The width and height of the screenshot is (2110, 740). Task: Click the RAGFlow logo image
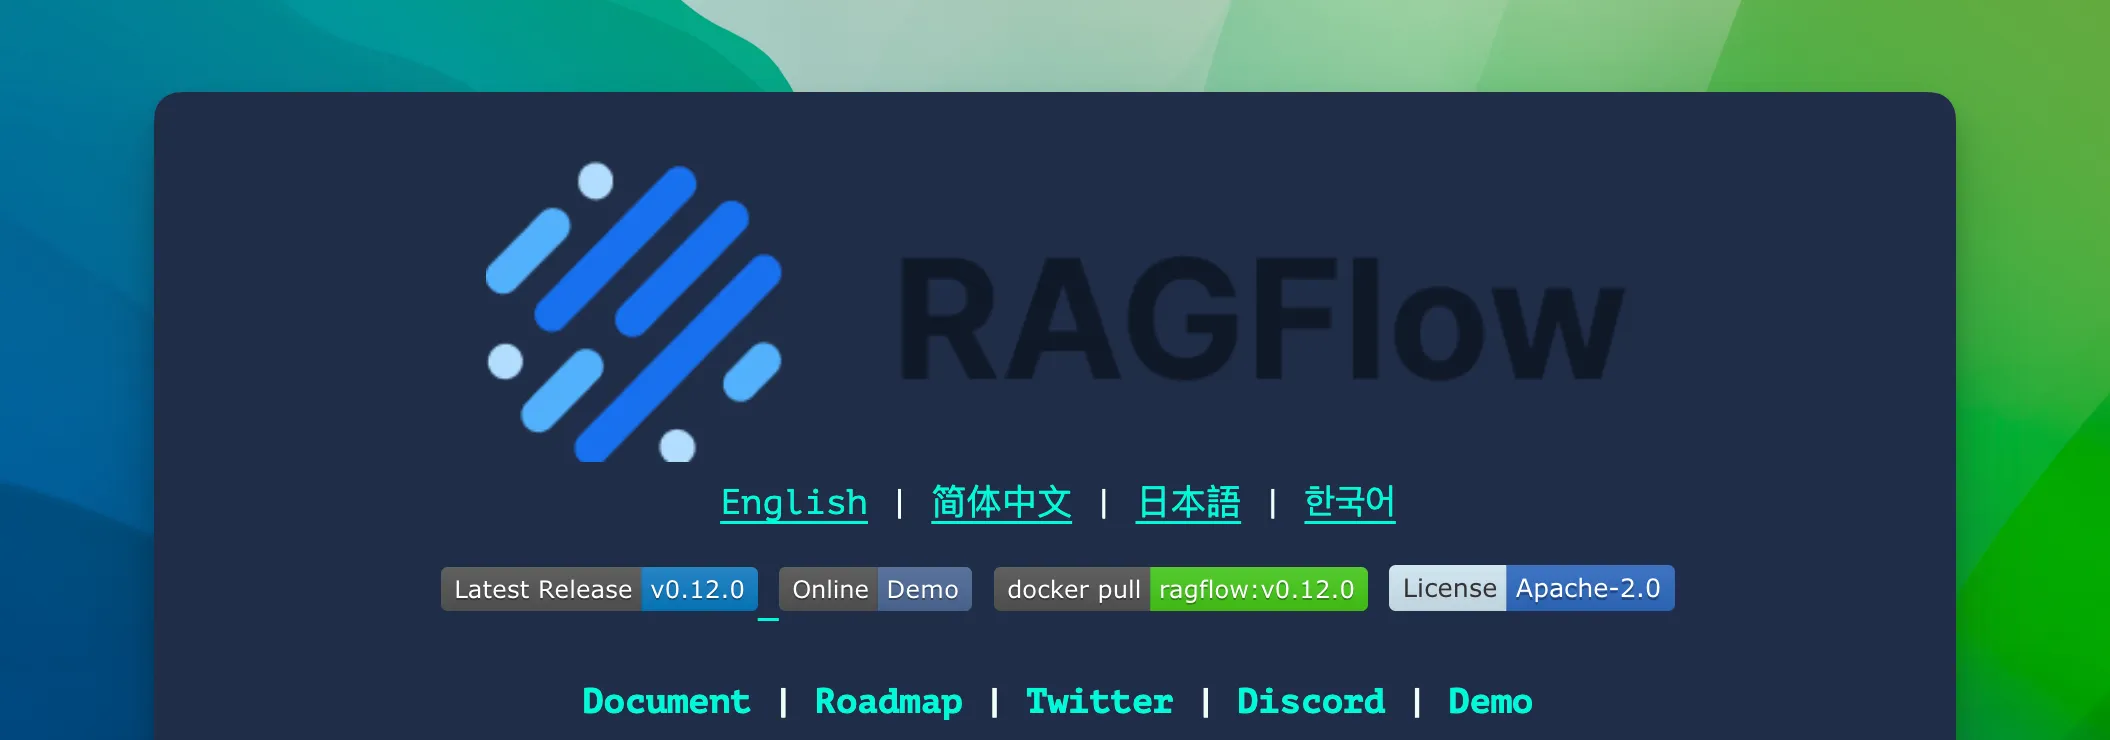click(x=1055, y=311)
